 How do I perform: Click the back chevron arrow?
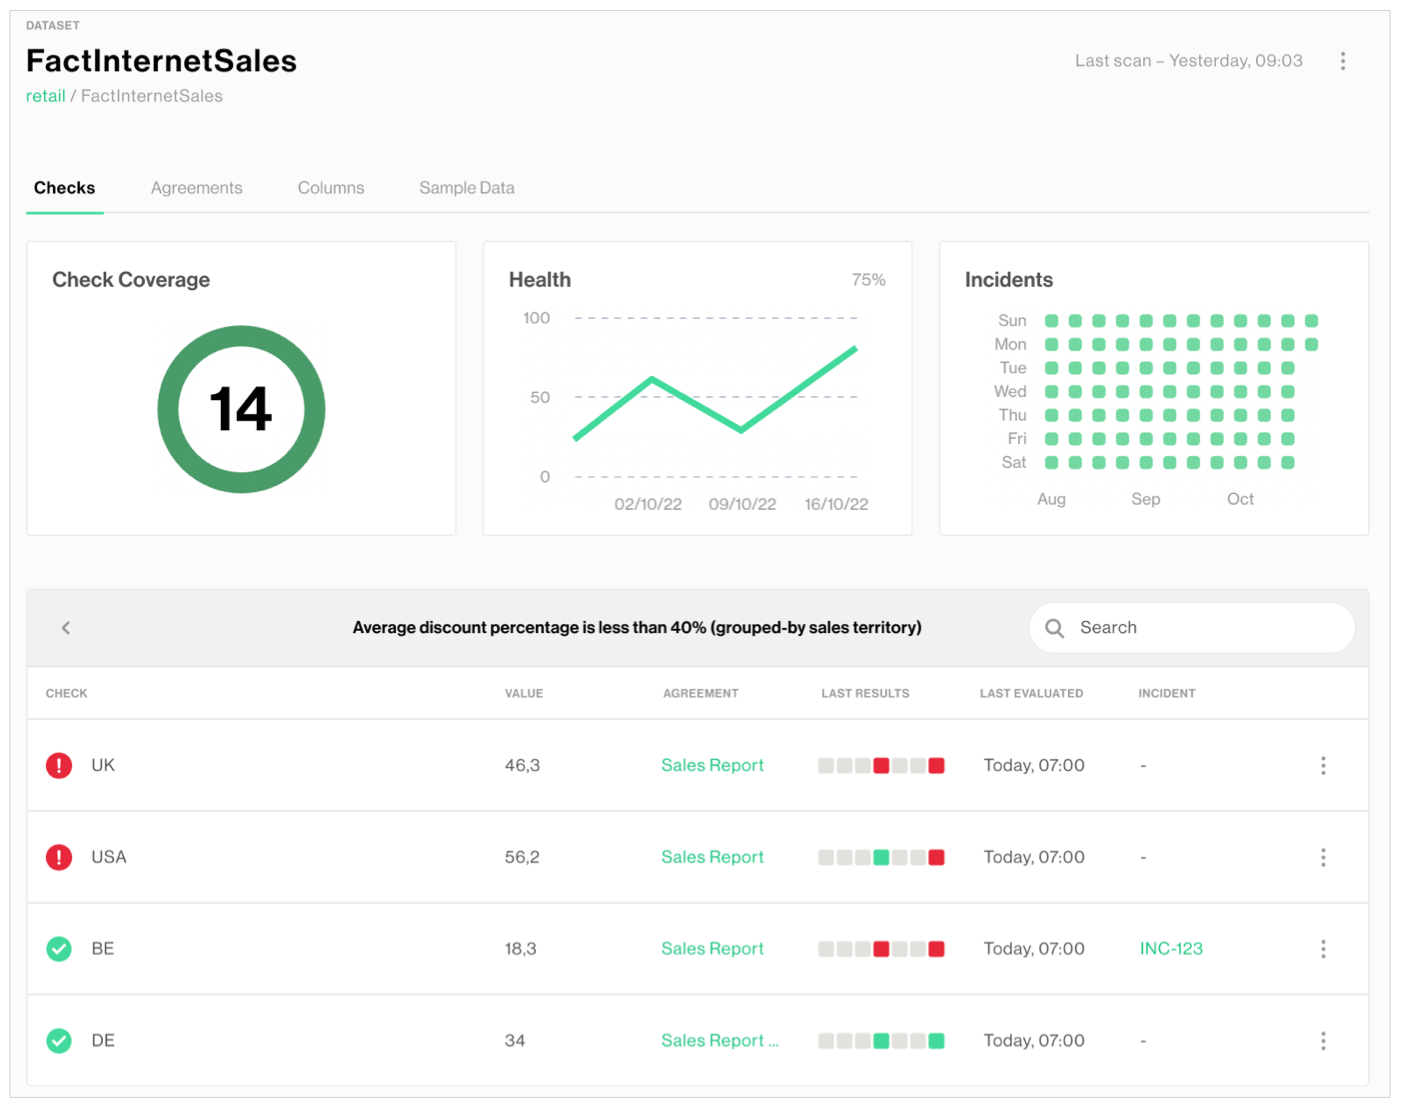[x=66, y=628]
